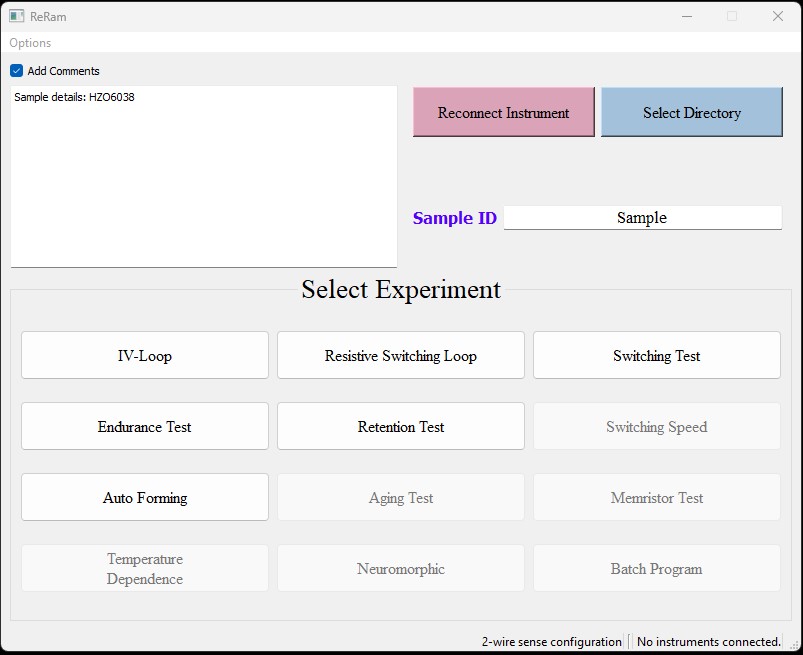Click the Neuromorphic button
Screen dimensions: 803x655
coord(401,568)
